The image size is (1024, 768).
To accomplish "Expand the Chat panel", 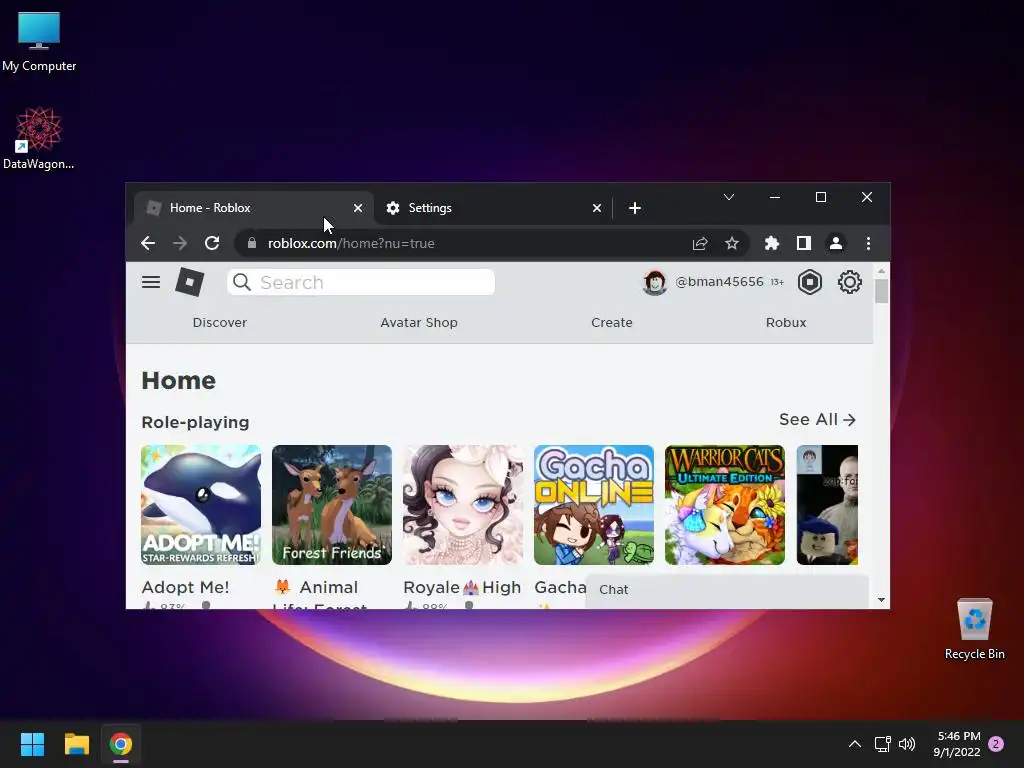I will coord(727,590).
